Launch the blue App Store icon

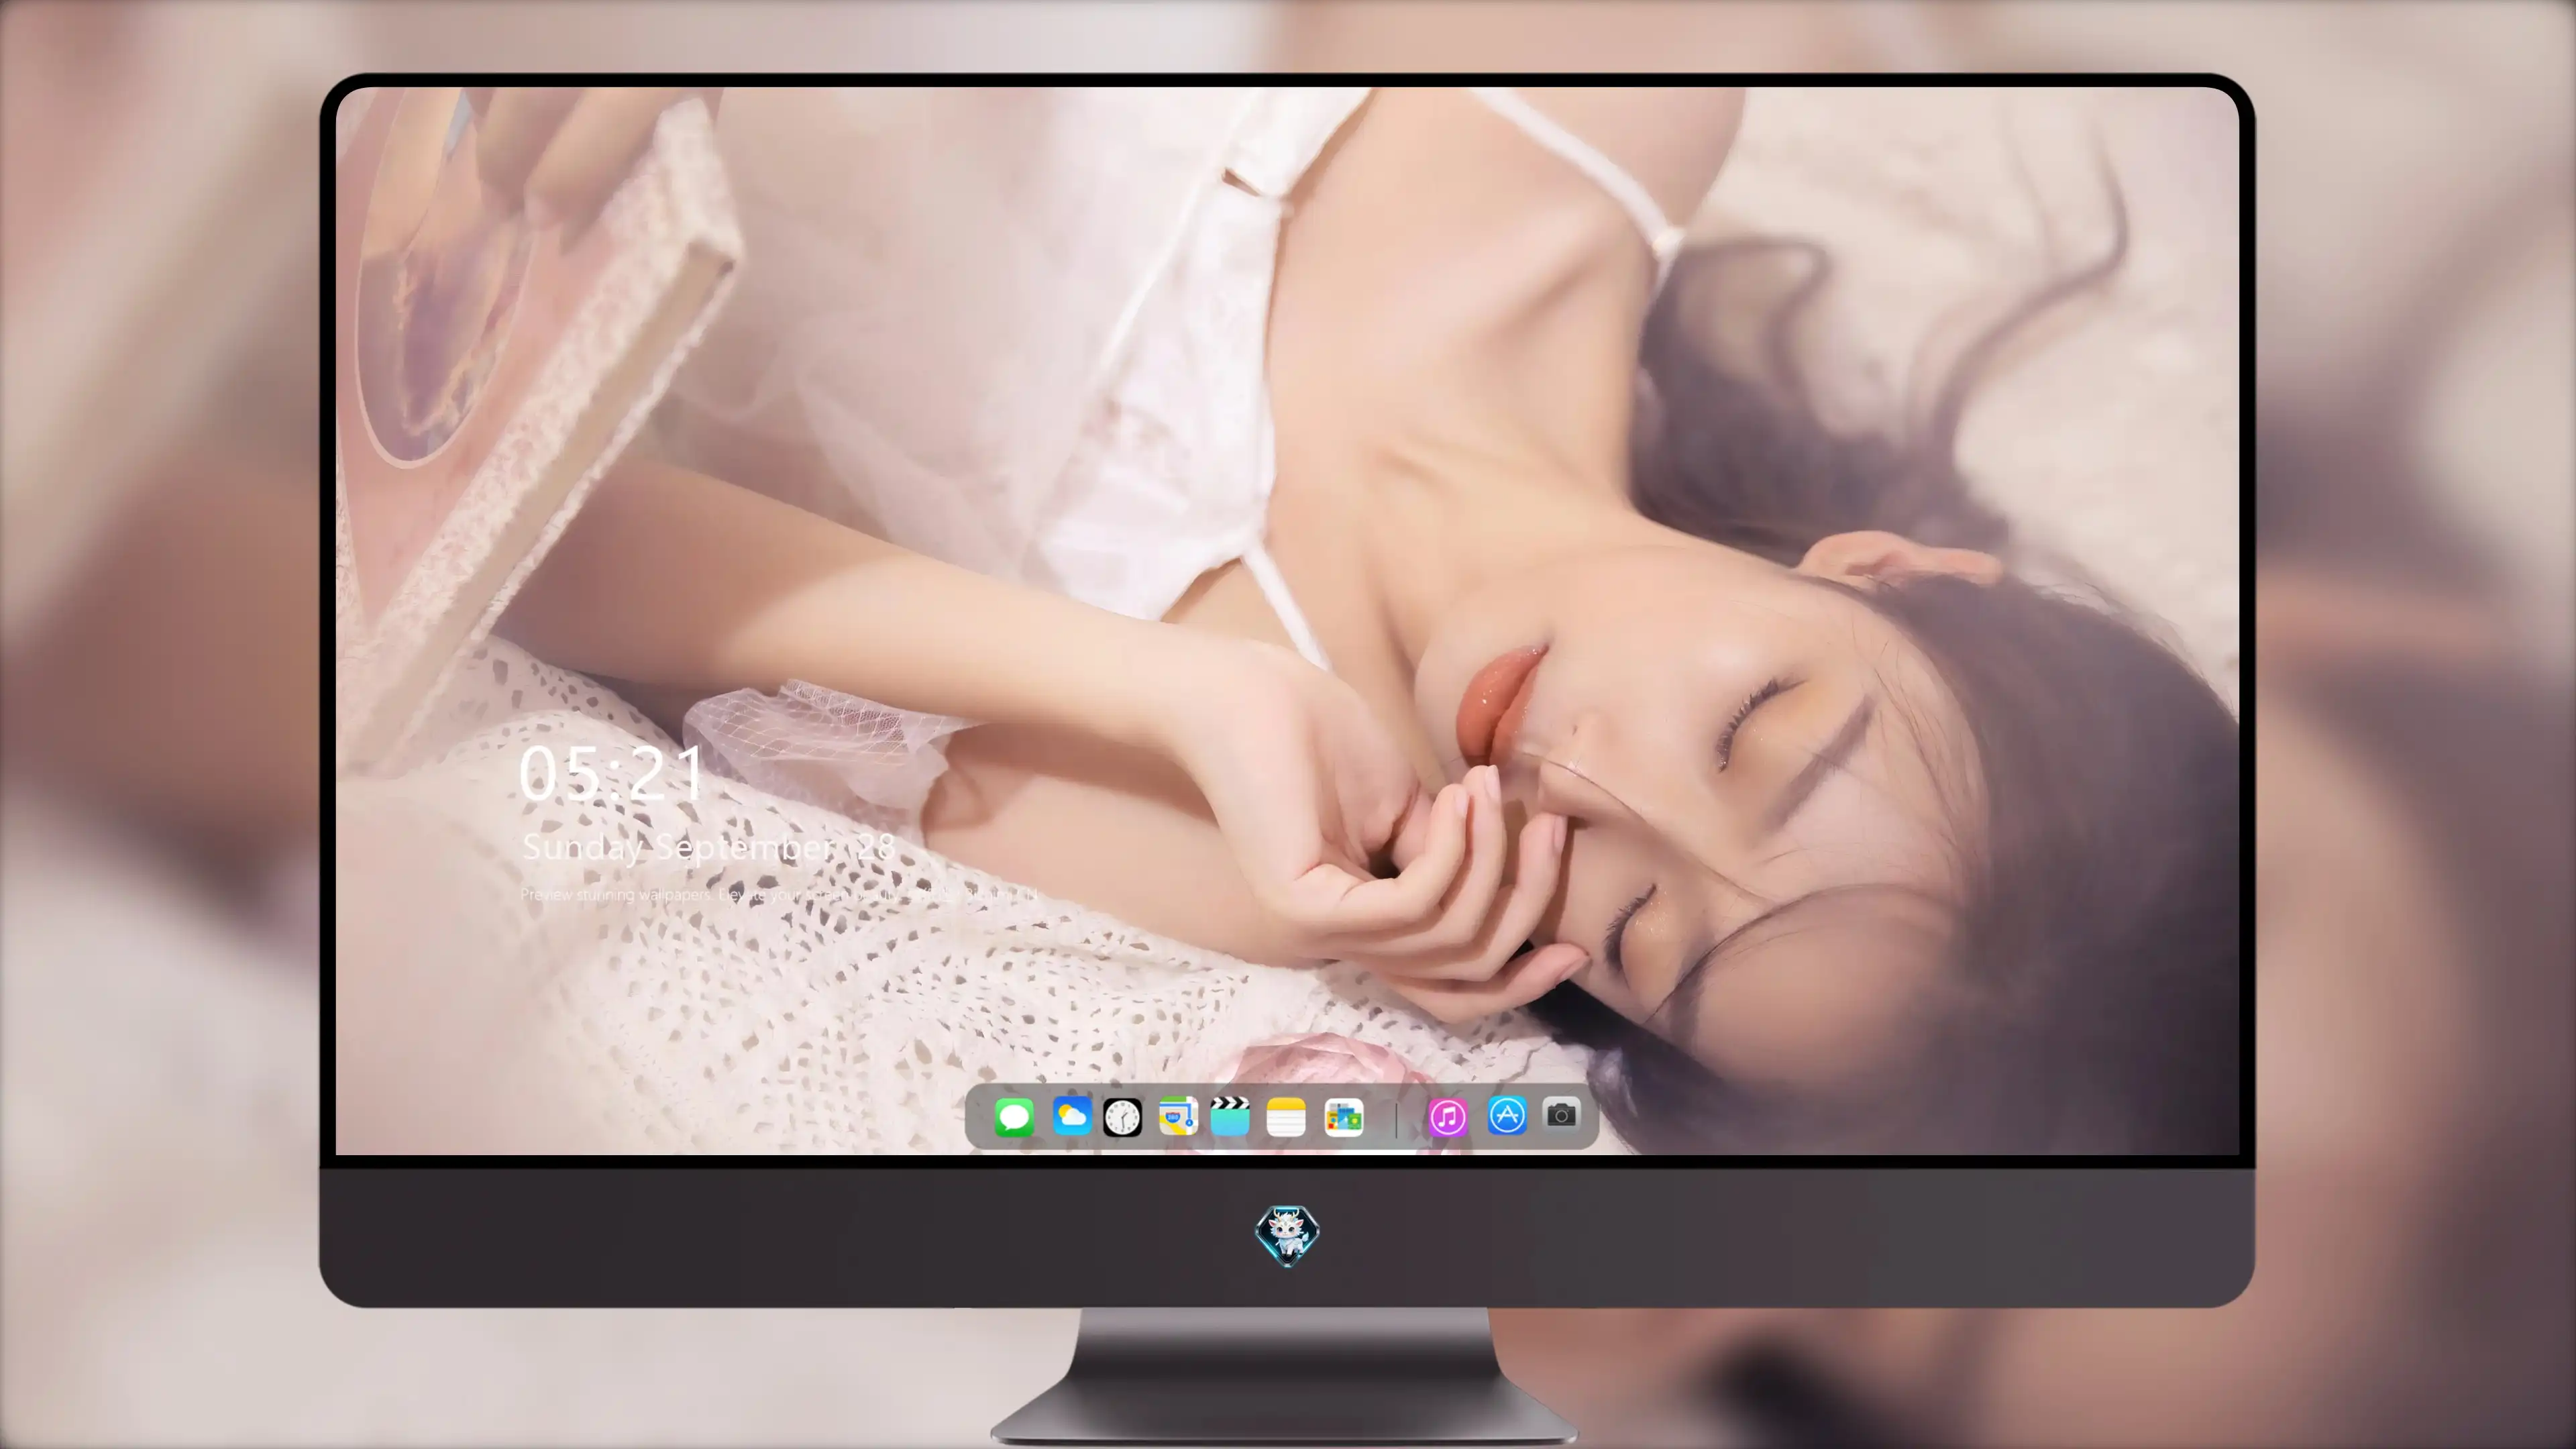click(1507, 1115)
